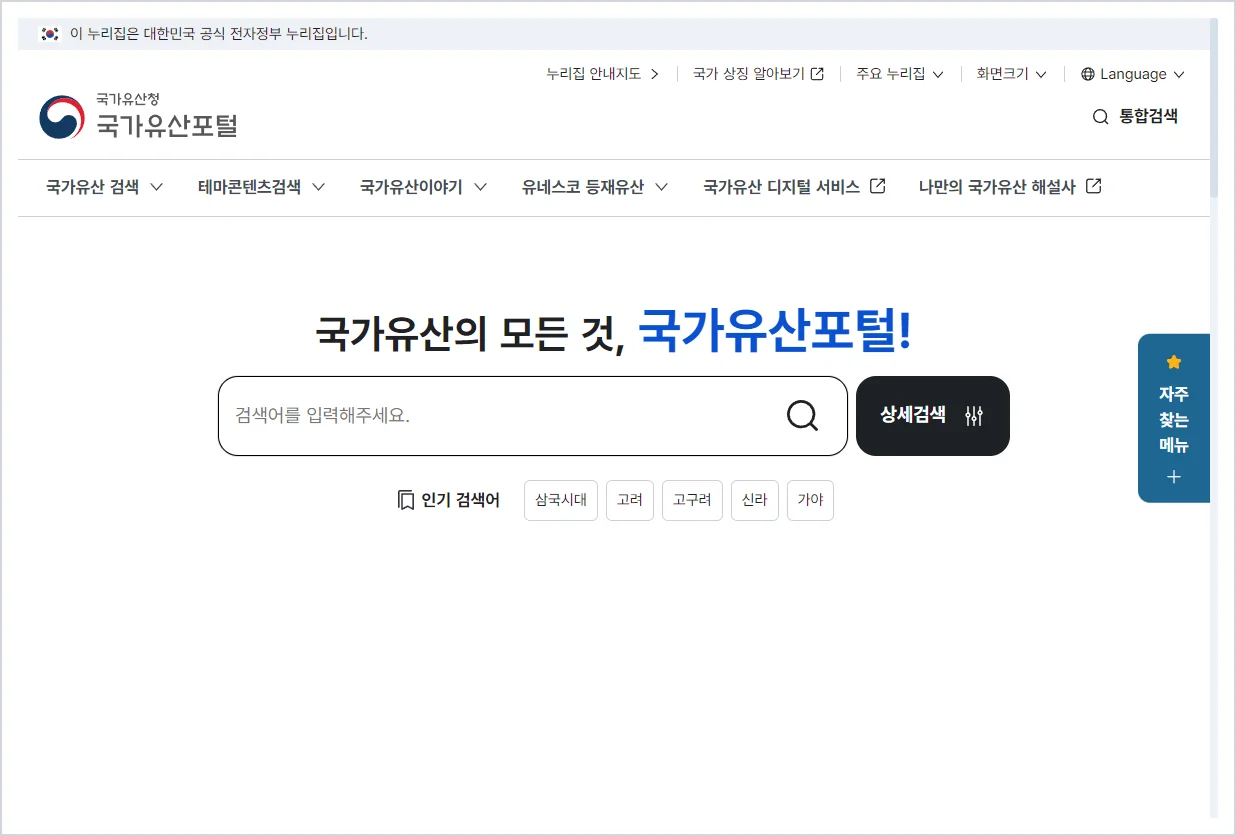The image size is (1236, 836).
Task: Open 누리집 안내지도 link
Action: (603, 74)
